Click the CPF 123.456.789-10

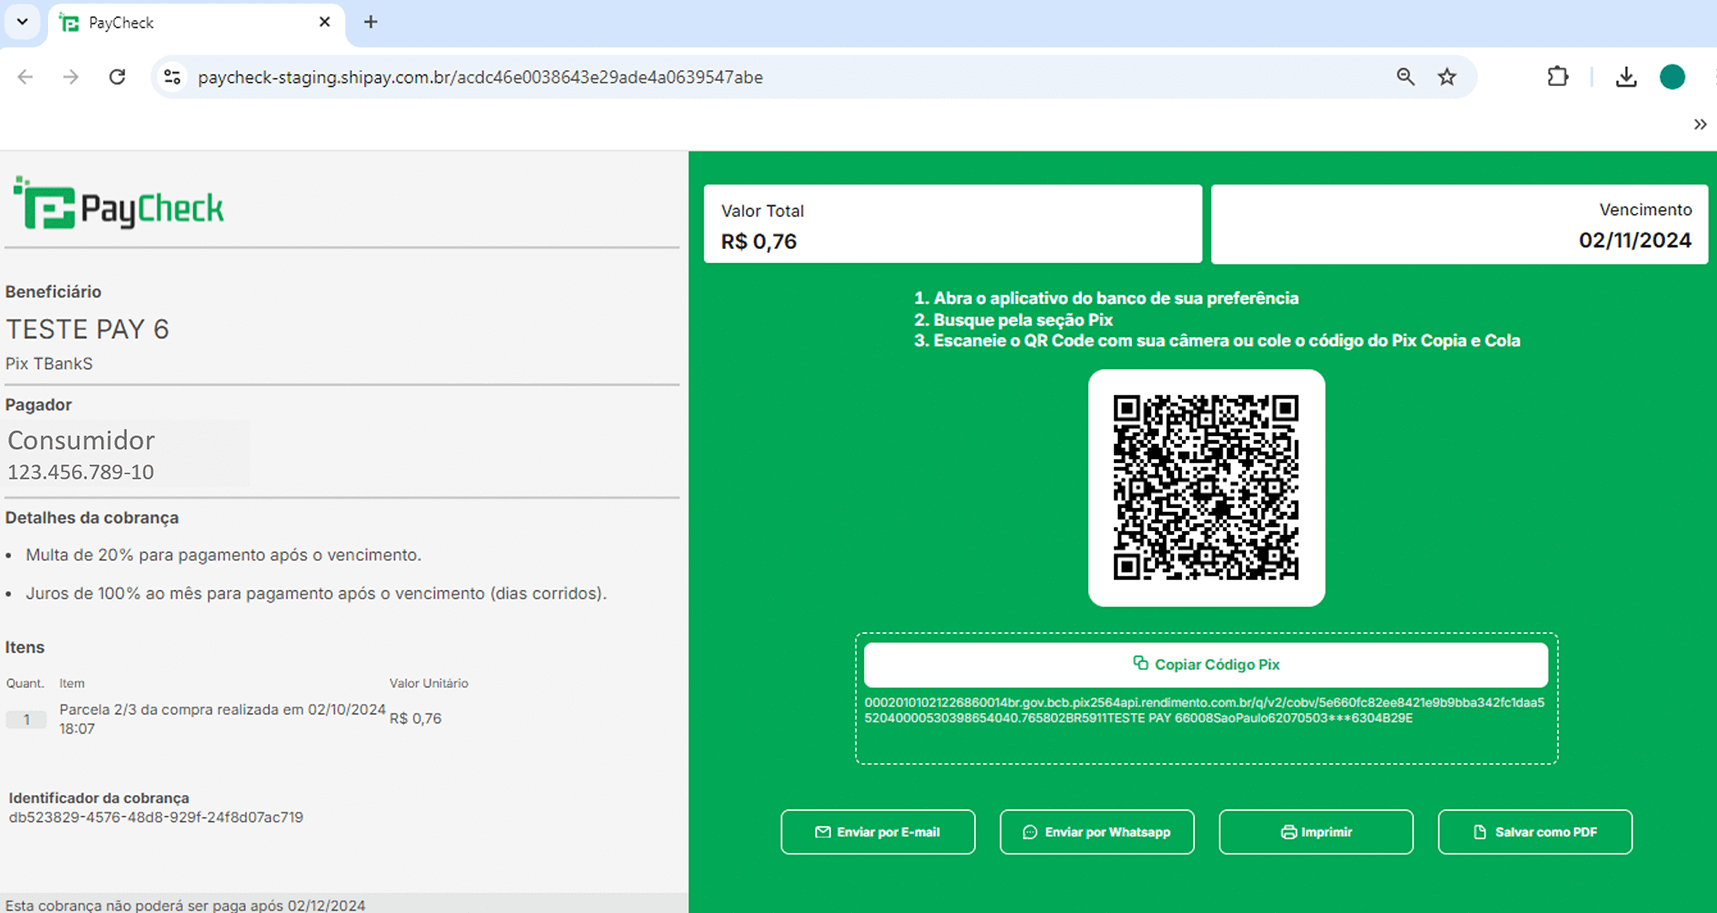[81, 472]
